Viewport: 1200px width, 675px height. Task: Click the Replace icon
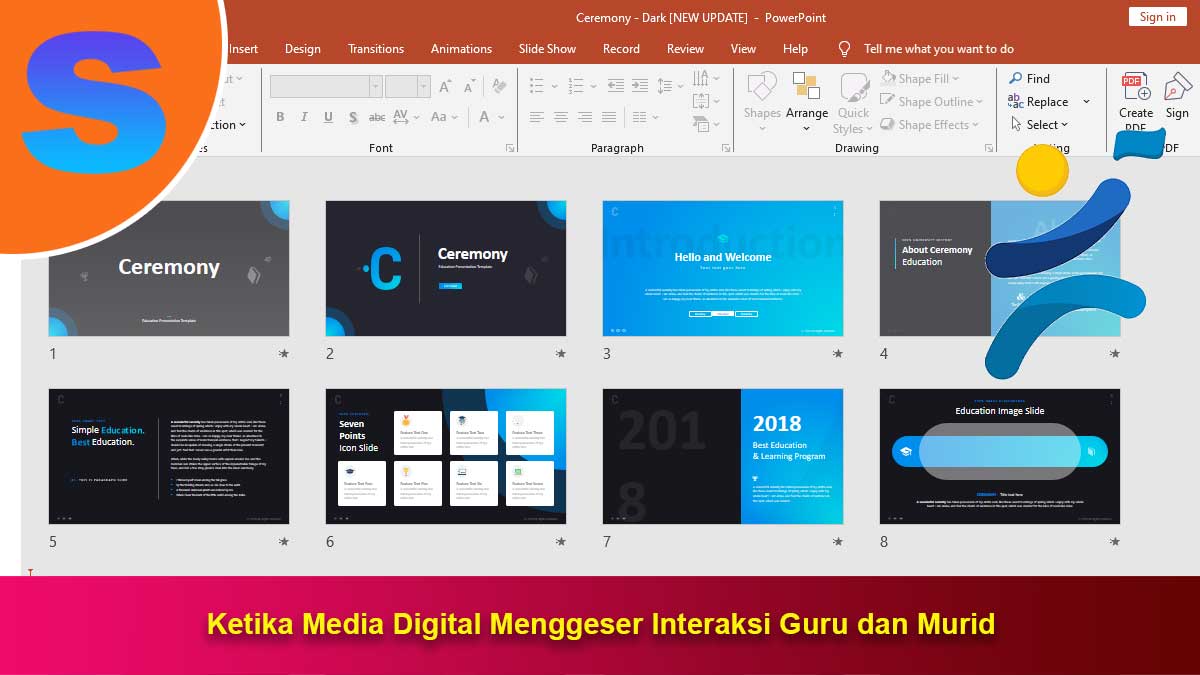pyautogui.click(x=1015, y=101)
